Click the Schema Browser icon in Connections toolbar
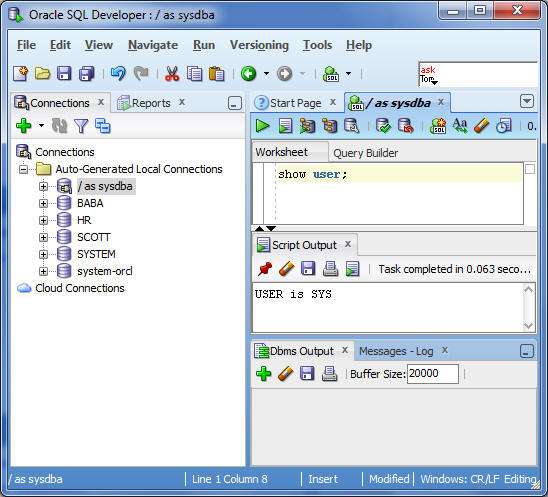The width and height of the screenshot is (548, 497). pyautogui.click(x=103, y=126)
